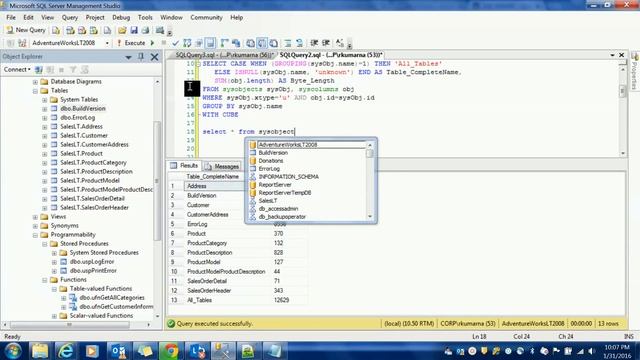This screenshot has width=640, height=360.
Task: Open a SQL Server Compact query
Action: pos(107,30)
